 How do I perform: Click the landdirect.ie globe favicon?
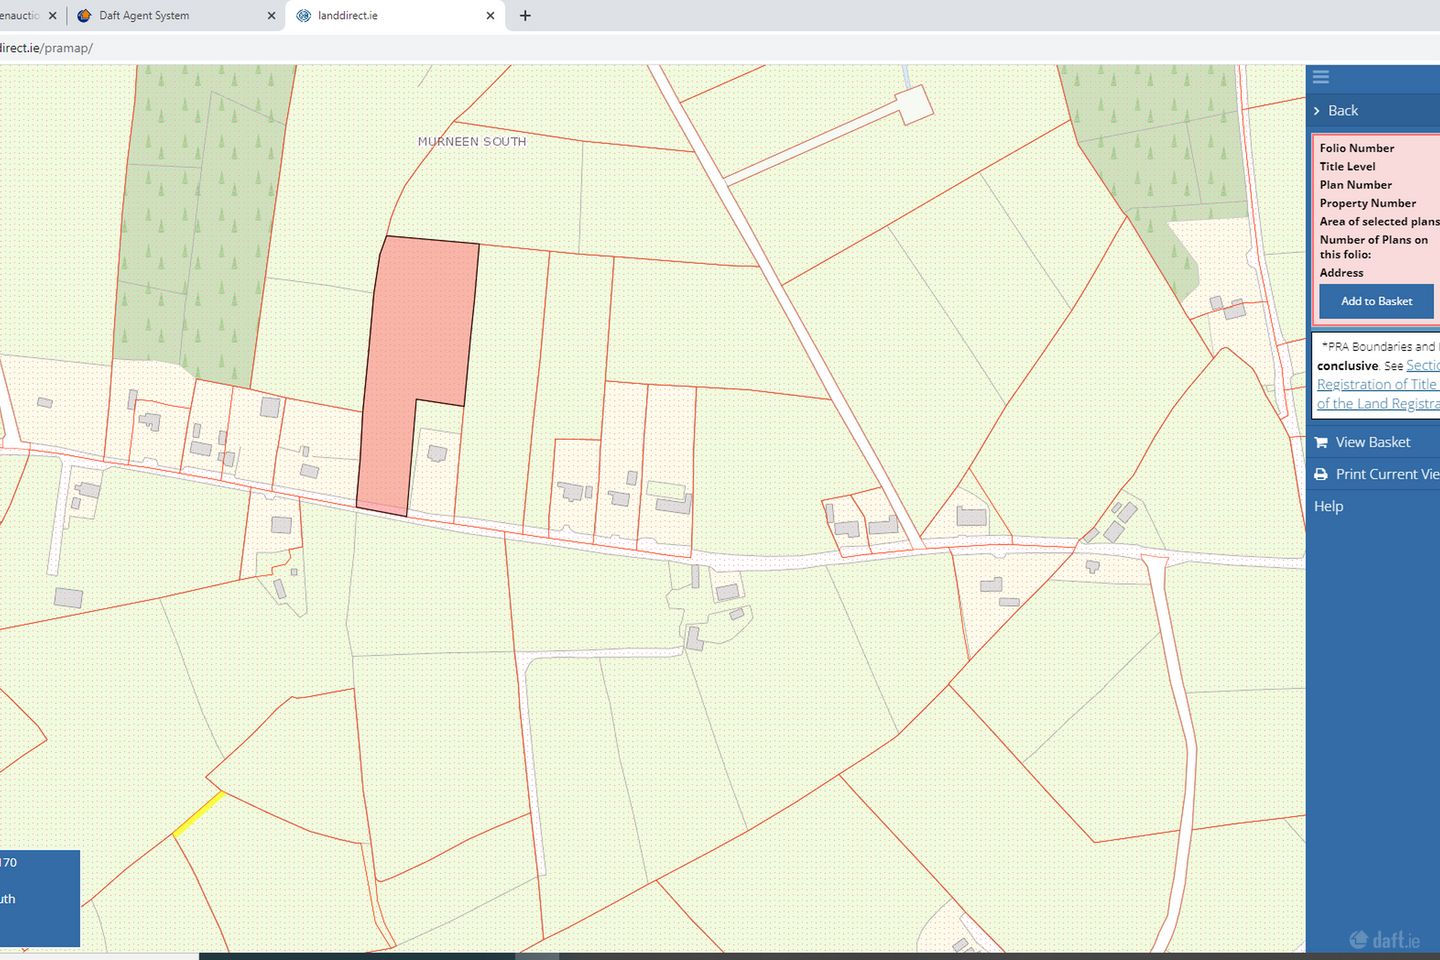coord(305,15)
